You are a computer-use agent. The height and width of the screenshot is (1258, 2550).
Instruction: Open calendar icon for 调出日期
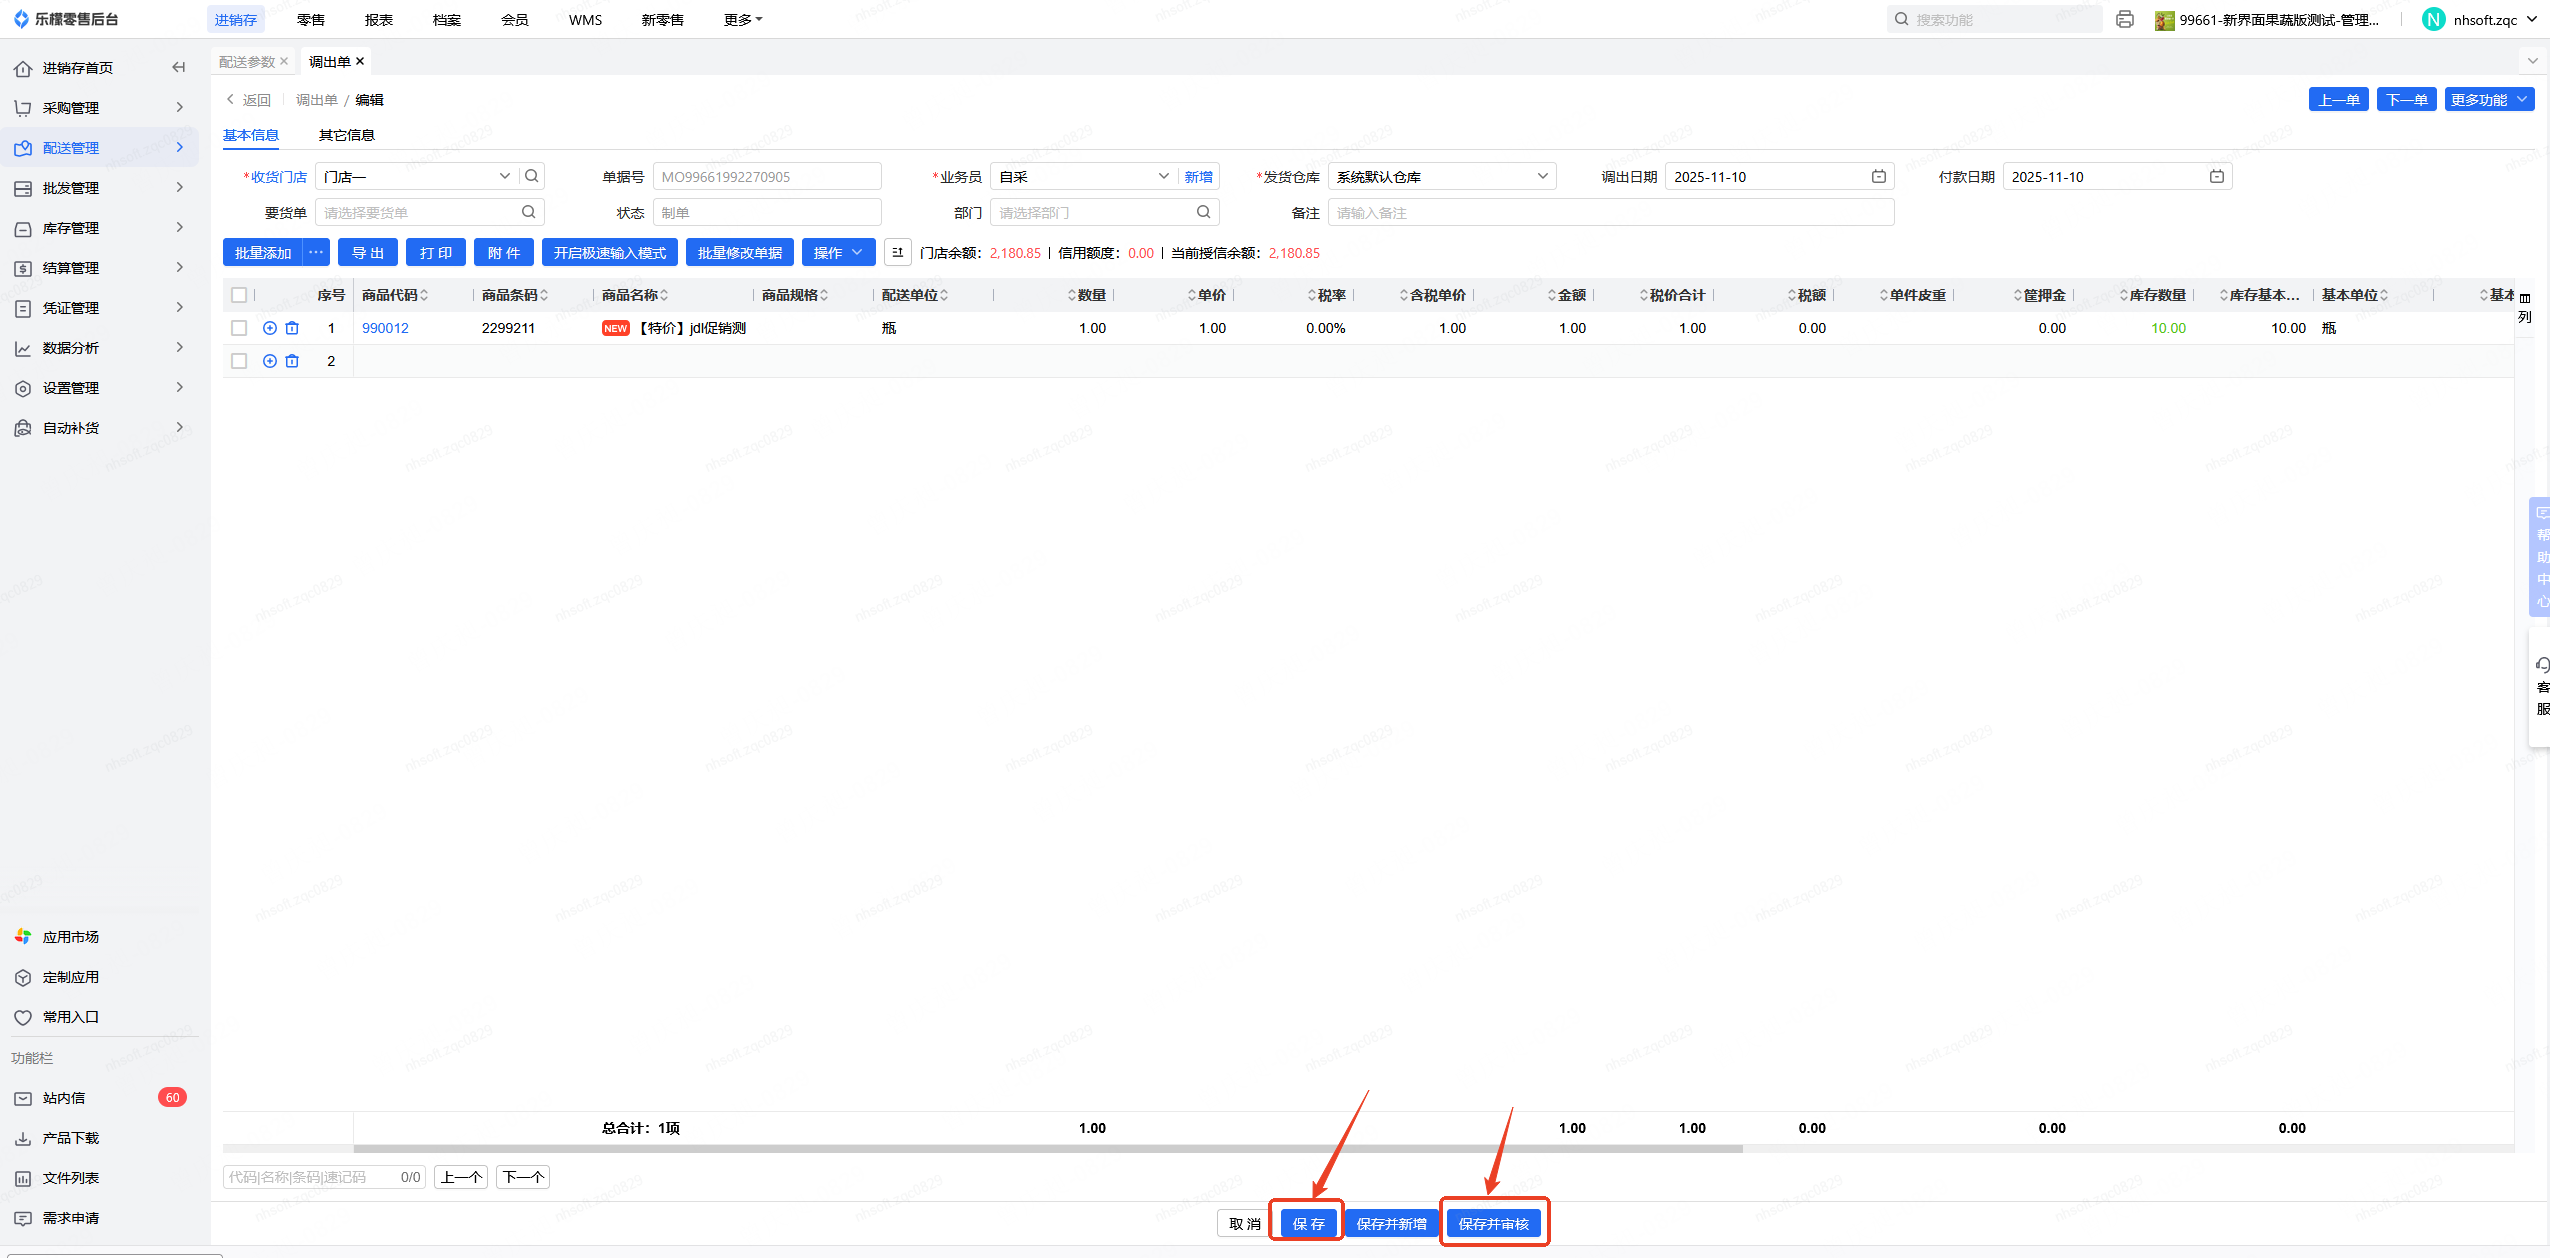[x=1878, y=177]
